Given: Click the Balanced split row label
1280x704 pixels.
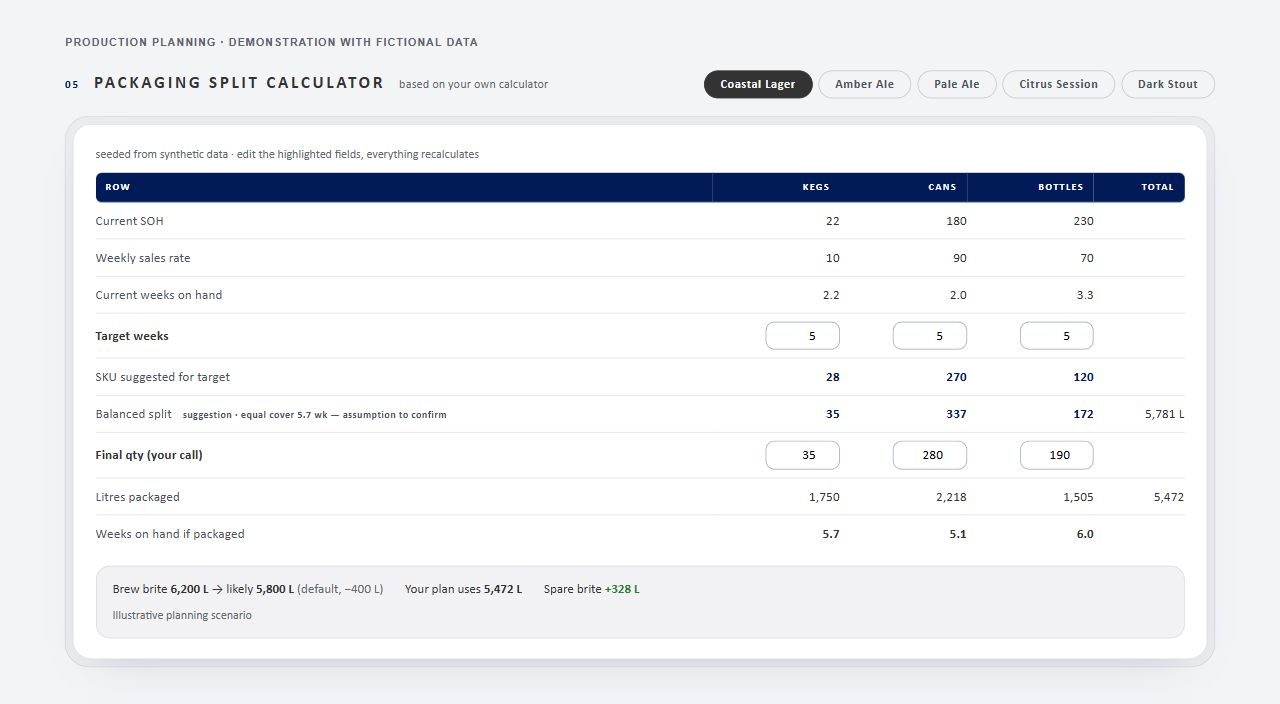Looking at the screenshot, I should [134, 414].
